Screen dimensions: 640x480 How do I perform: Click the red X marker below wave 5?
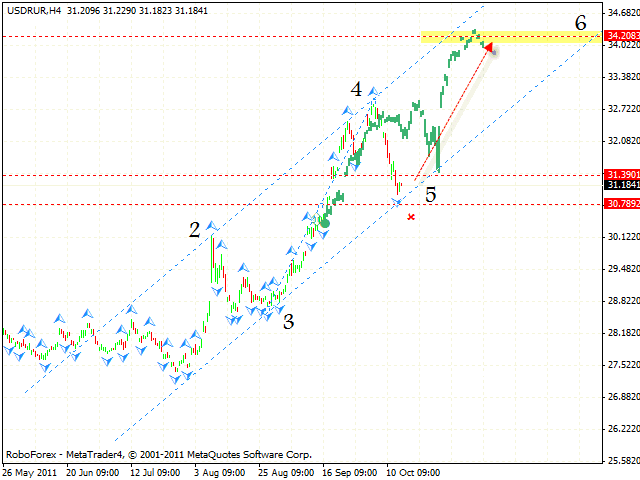pyautogui.click(x=411, y=216)
